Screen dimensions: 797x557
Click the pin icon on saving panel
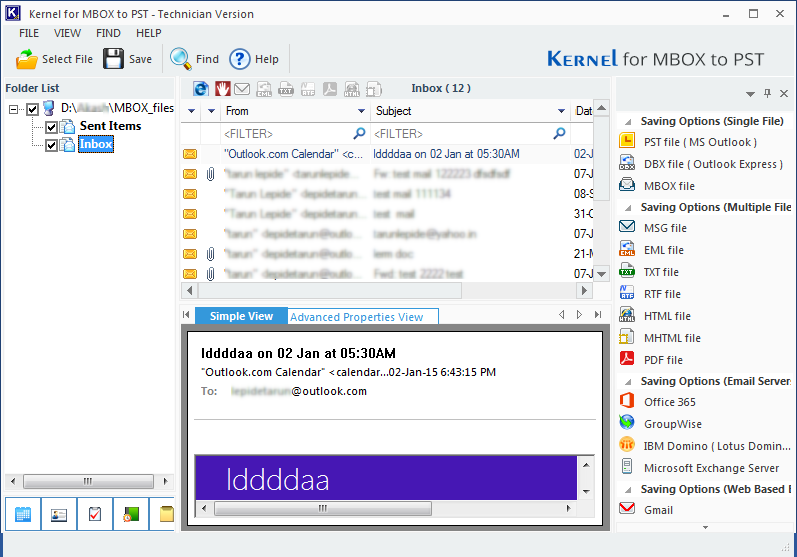tap(768, 94)
